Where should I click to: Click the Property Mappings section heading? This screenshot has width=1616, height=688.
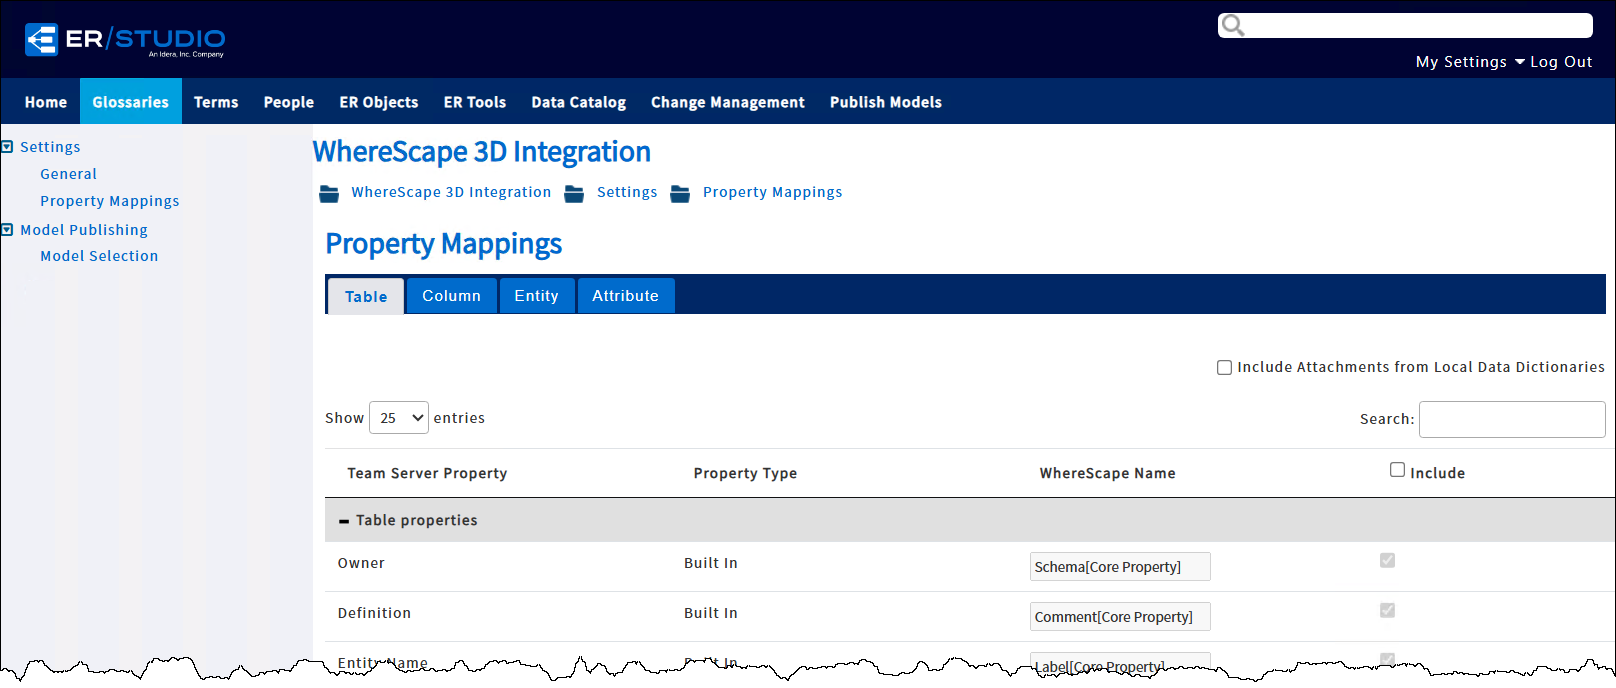click(x=444, y=244)
